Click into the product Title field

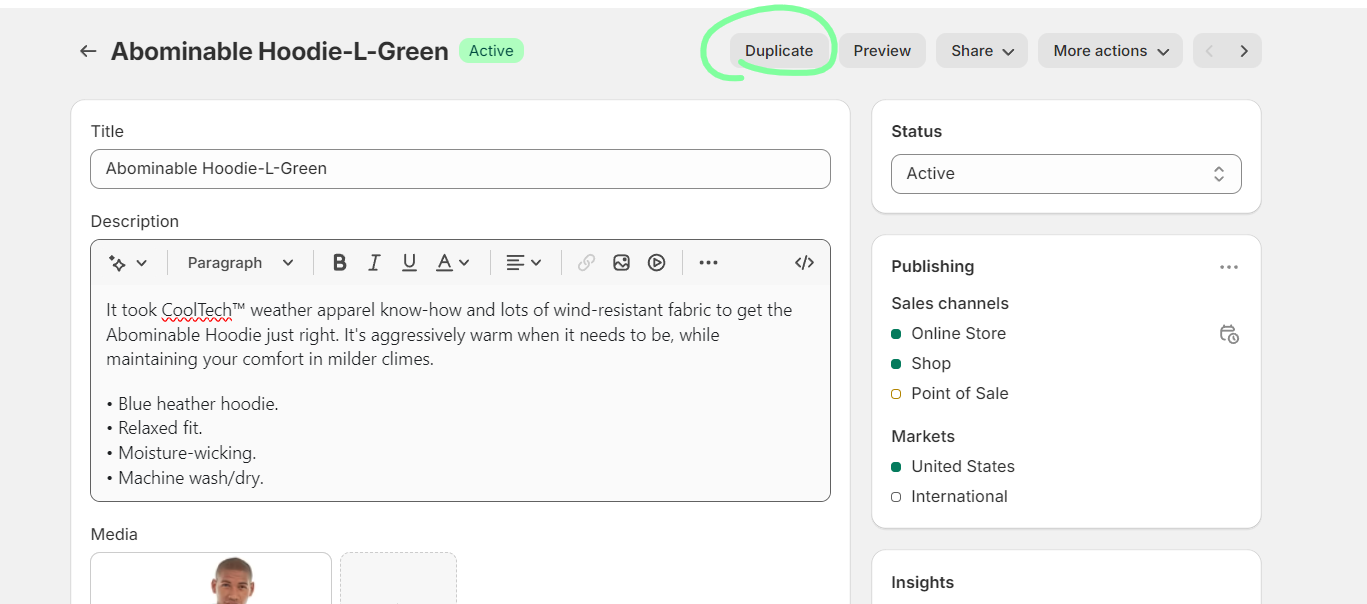(460, 169)
